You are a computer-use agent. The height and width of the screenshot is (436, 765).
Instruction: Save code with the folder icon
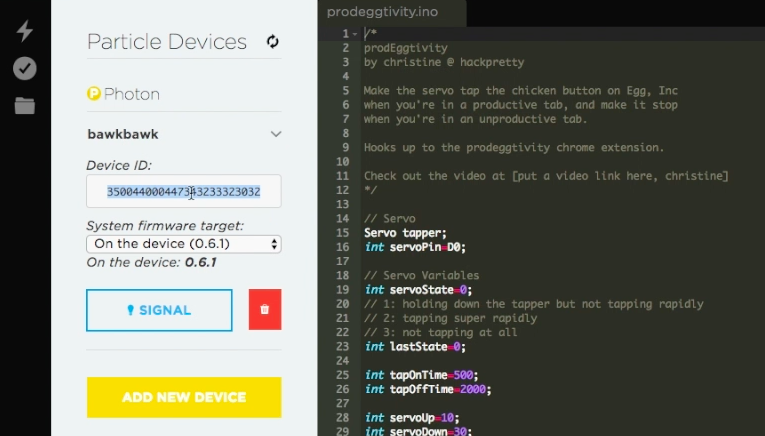tap(24, 105)
